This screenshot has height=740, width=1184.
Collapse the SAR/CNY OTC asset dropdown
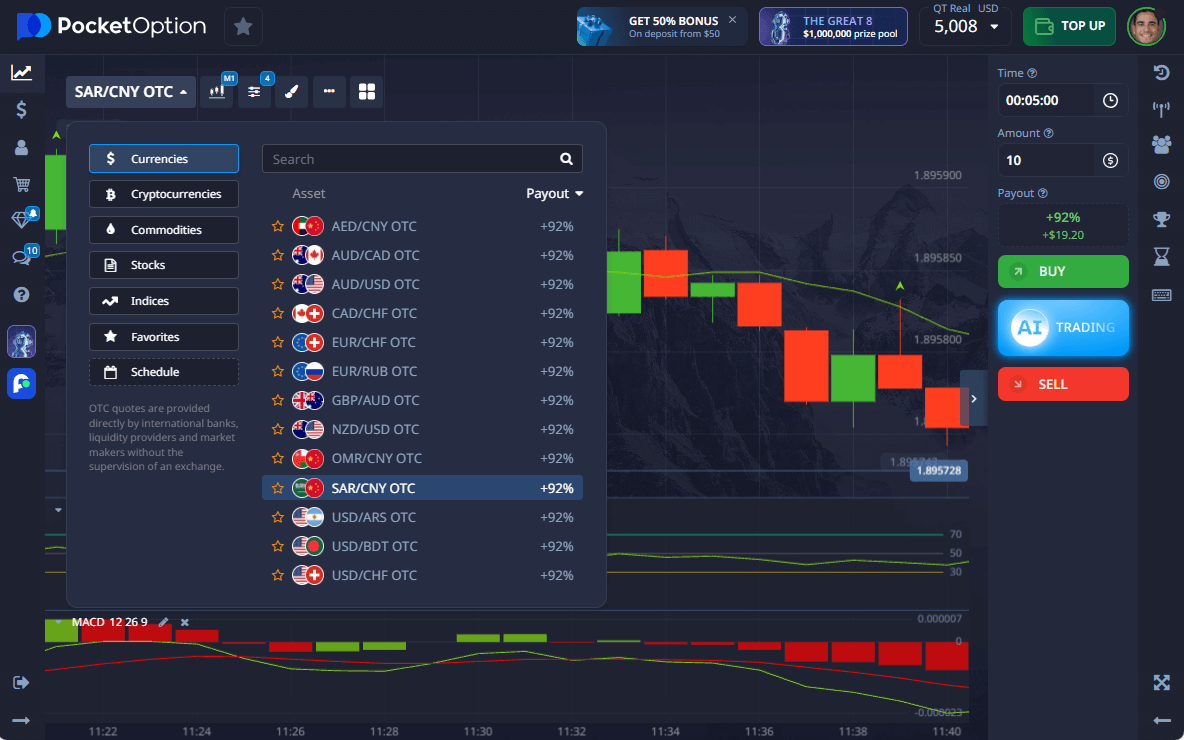pyautogui.click(x=131, y=92)
